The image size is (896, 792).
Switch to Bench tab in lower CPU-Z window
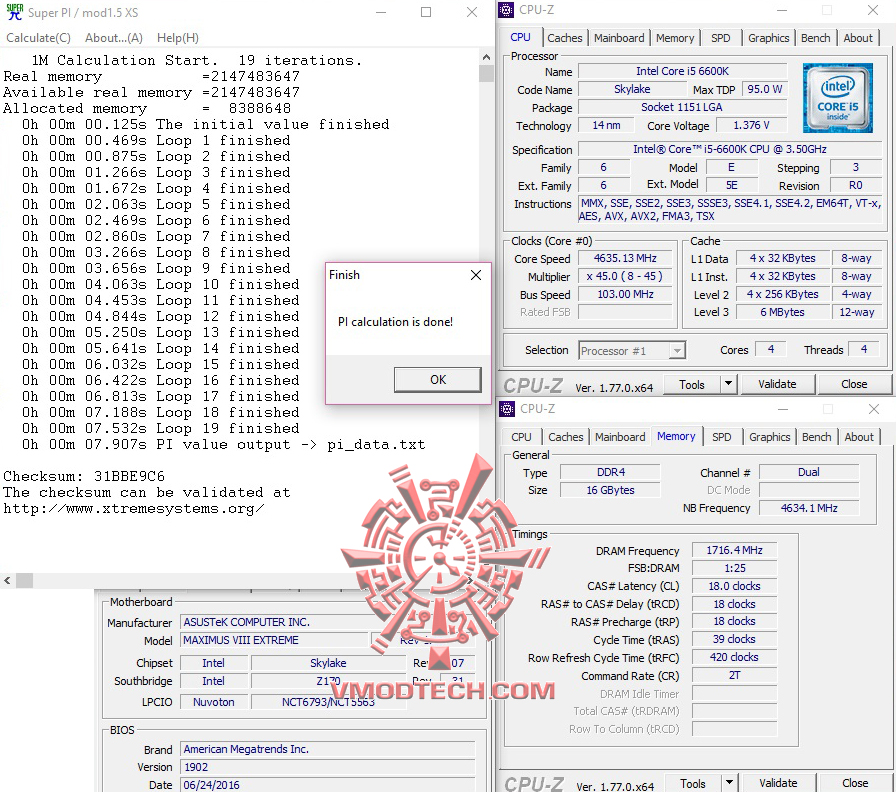(x=817, y=437)
